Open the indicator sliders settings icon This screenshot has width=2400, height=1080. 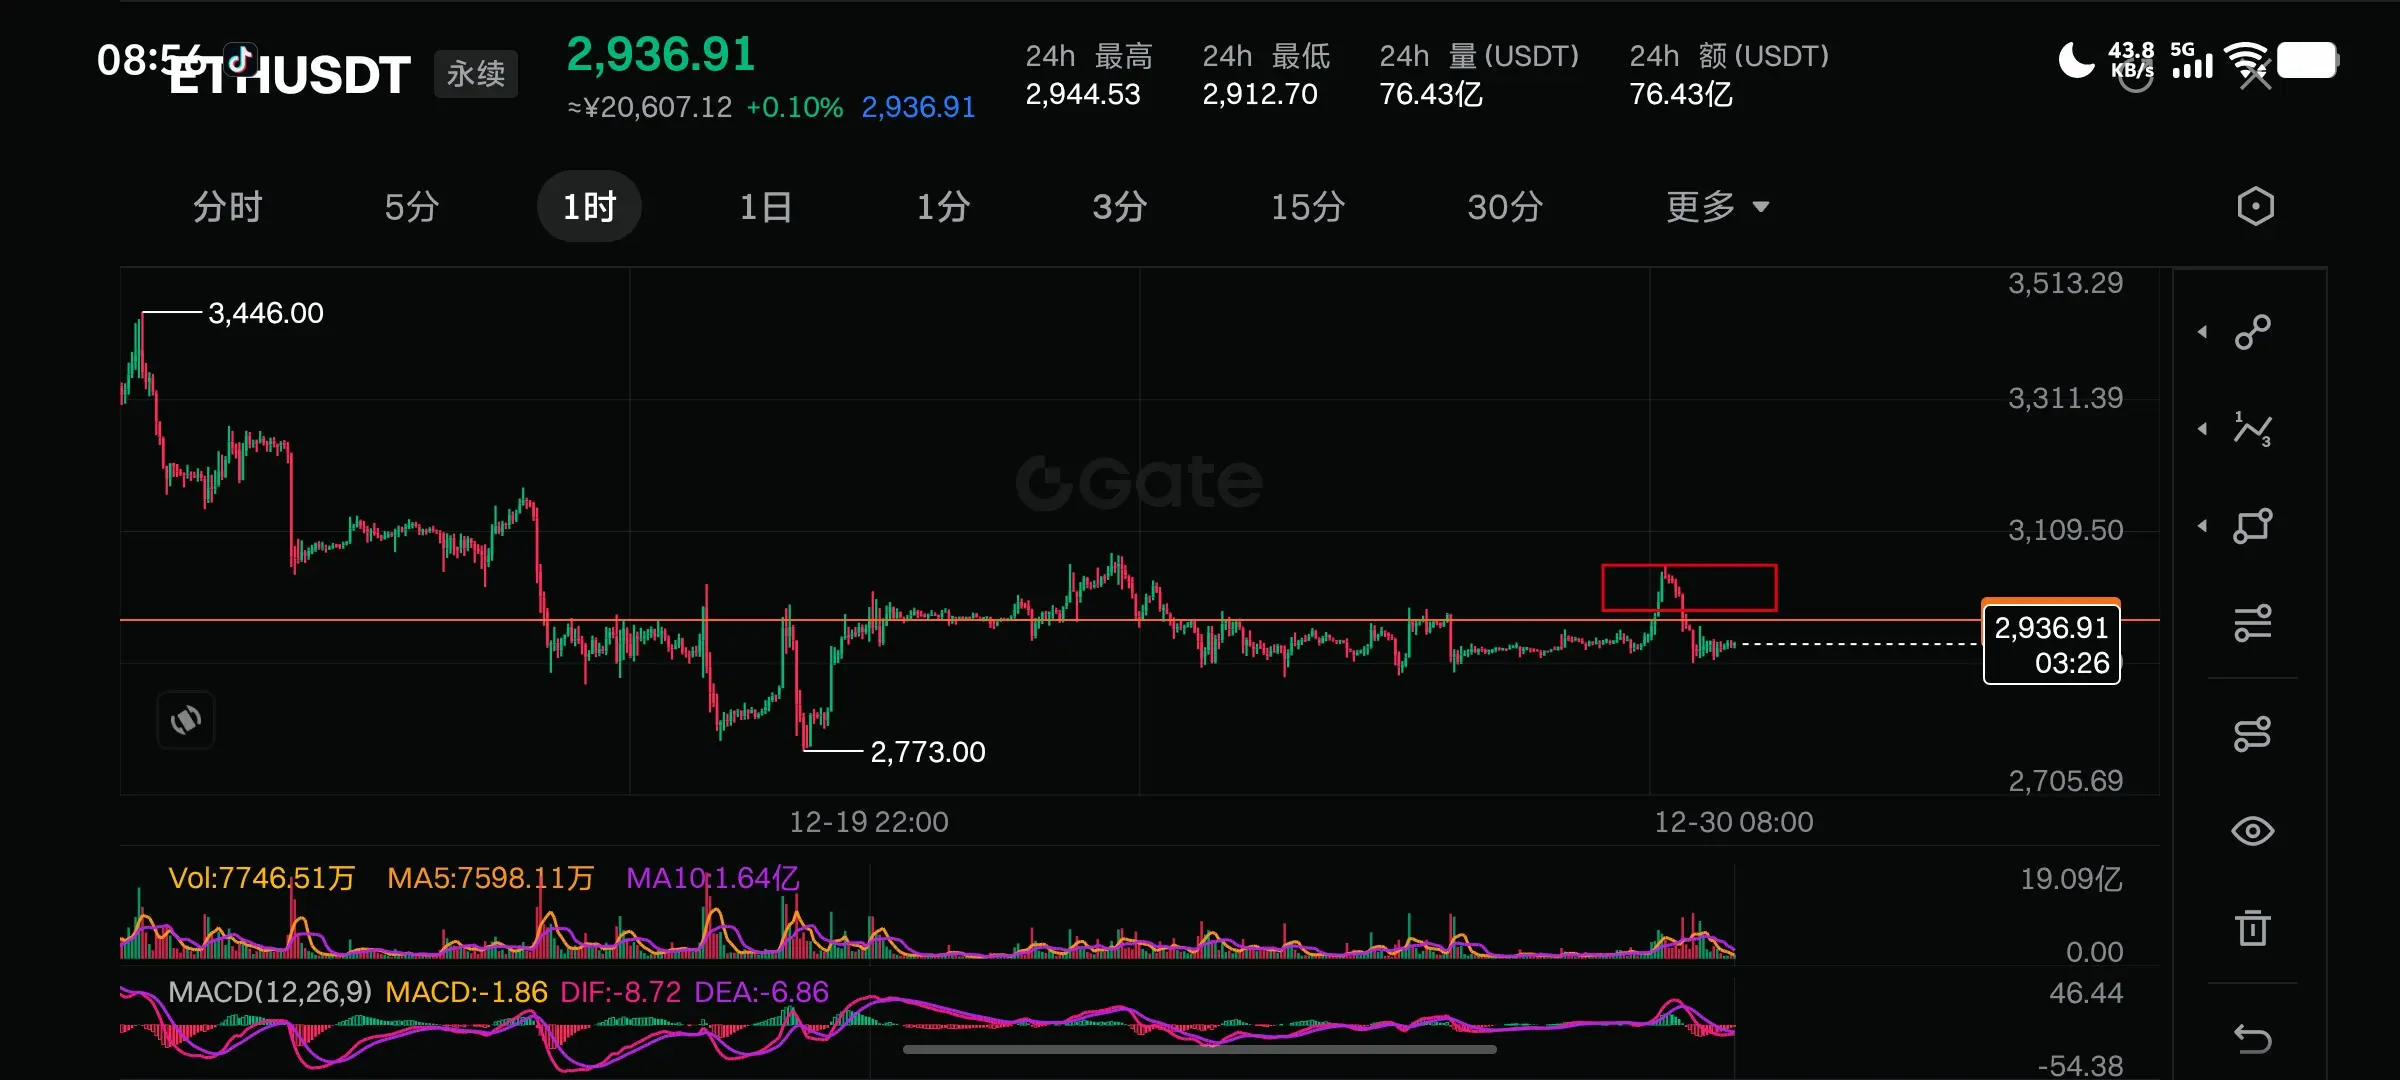2253,623
